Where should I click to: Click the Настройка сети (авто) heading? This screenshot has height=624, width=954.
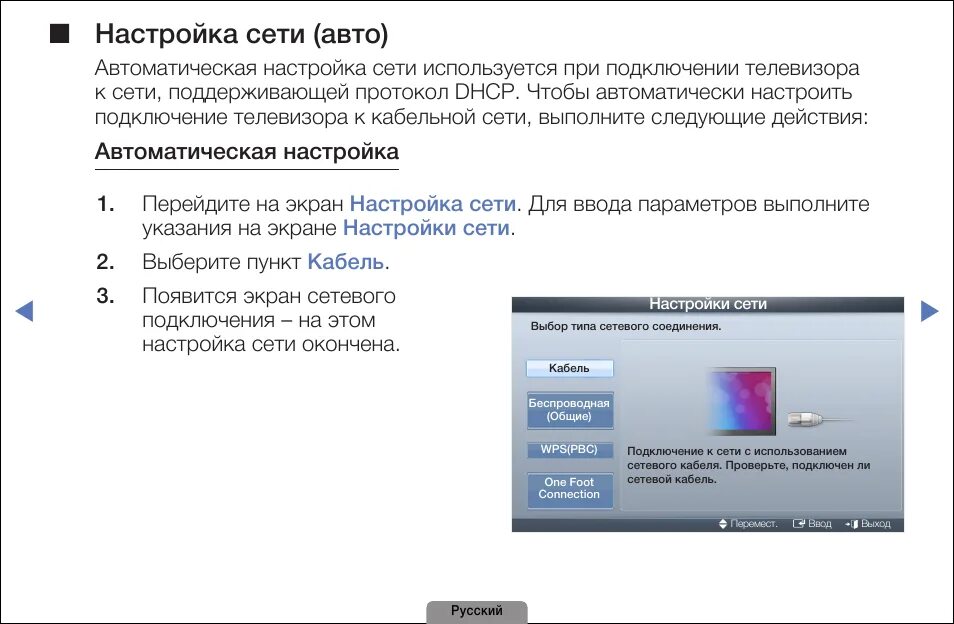coord(242,33)
